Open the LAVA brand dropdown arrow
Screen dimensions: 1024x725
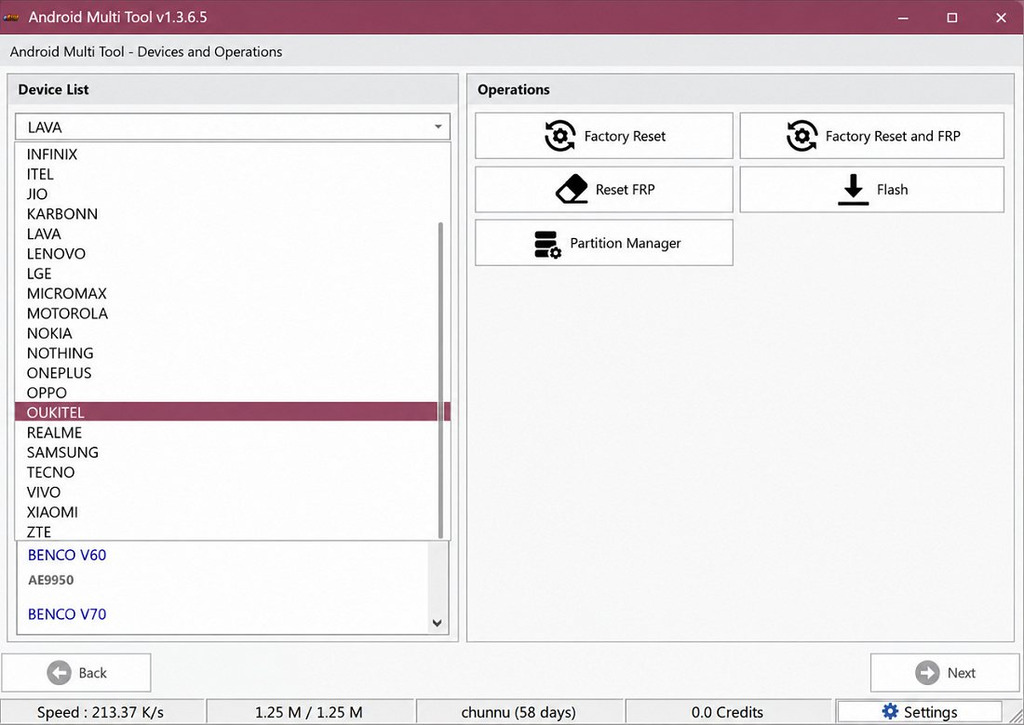[438, 127]
